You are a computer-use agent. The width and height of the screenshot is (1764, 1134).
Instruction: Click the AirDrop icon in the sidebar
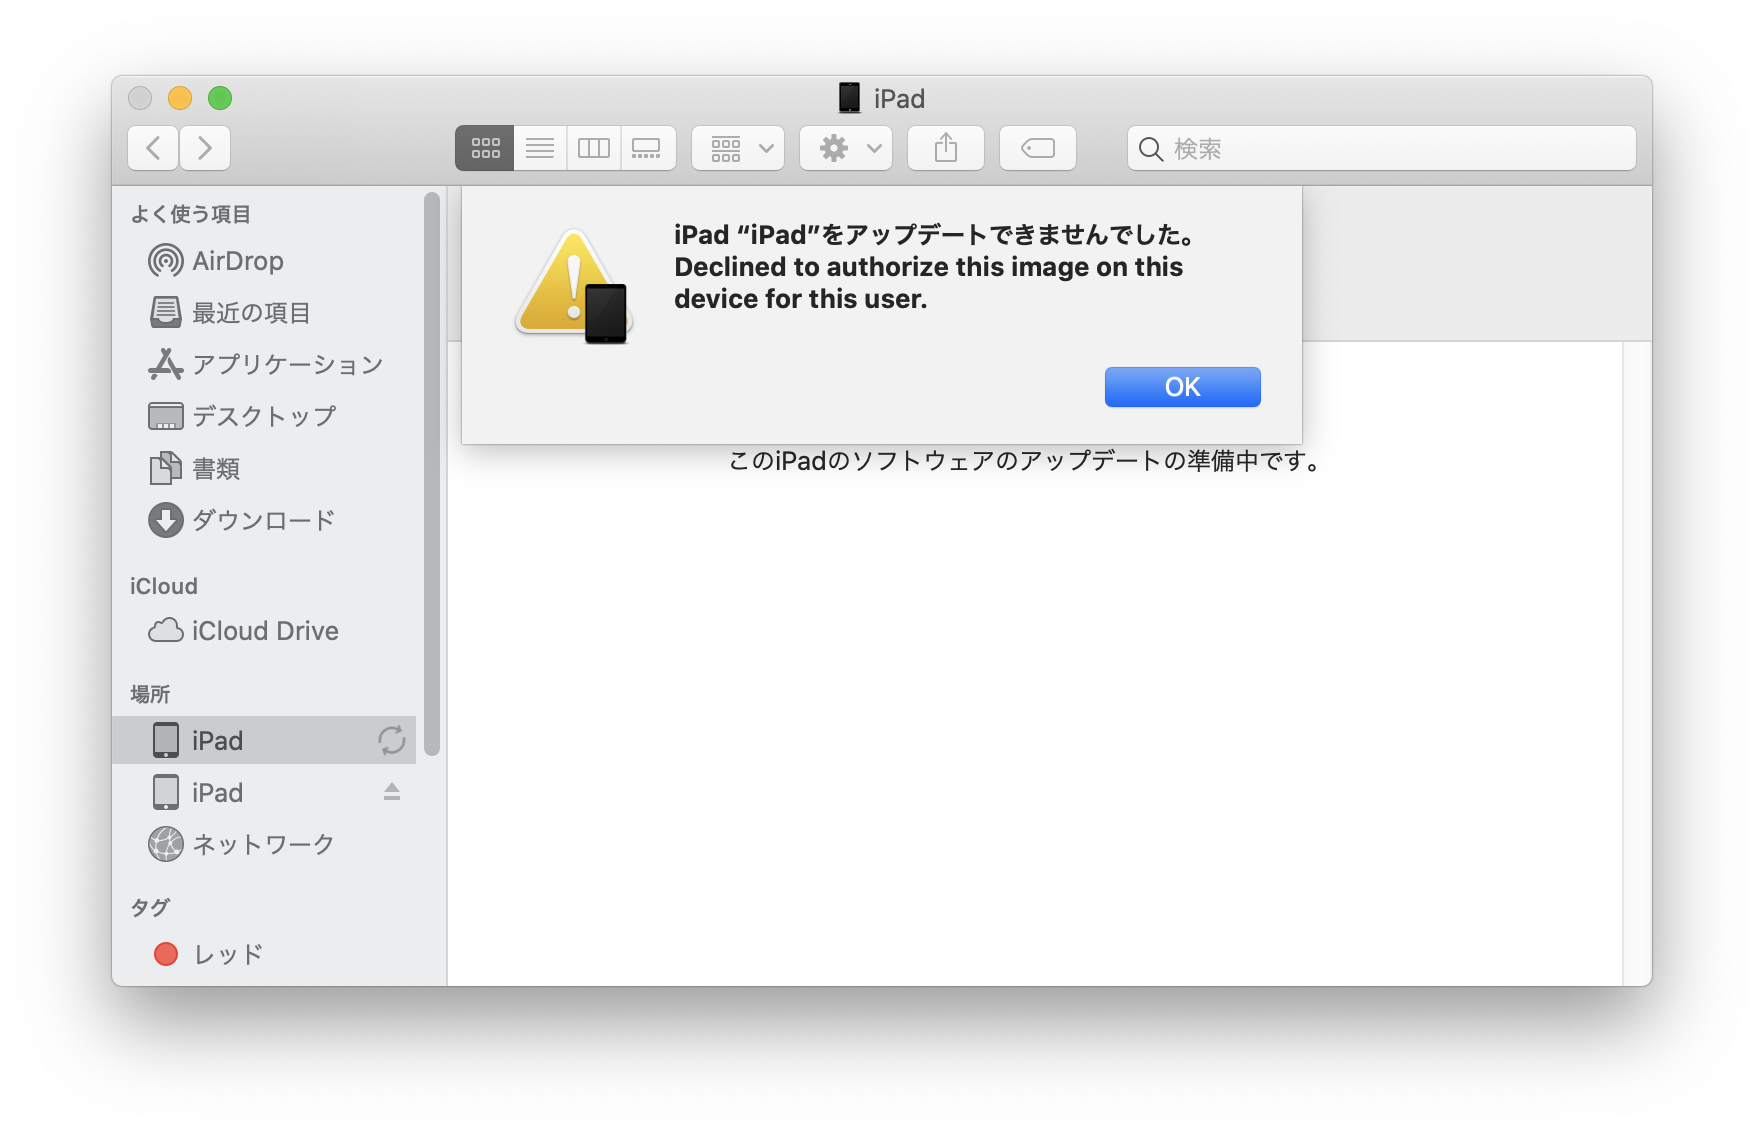pos(166,261)
